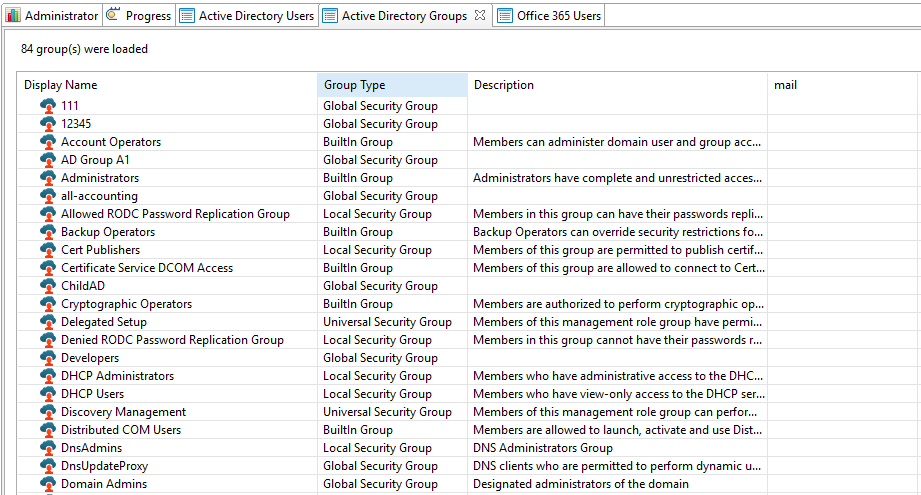Click the Description column header
The height and width of the screenshot is (495, 921).
[x=504, y=85]
